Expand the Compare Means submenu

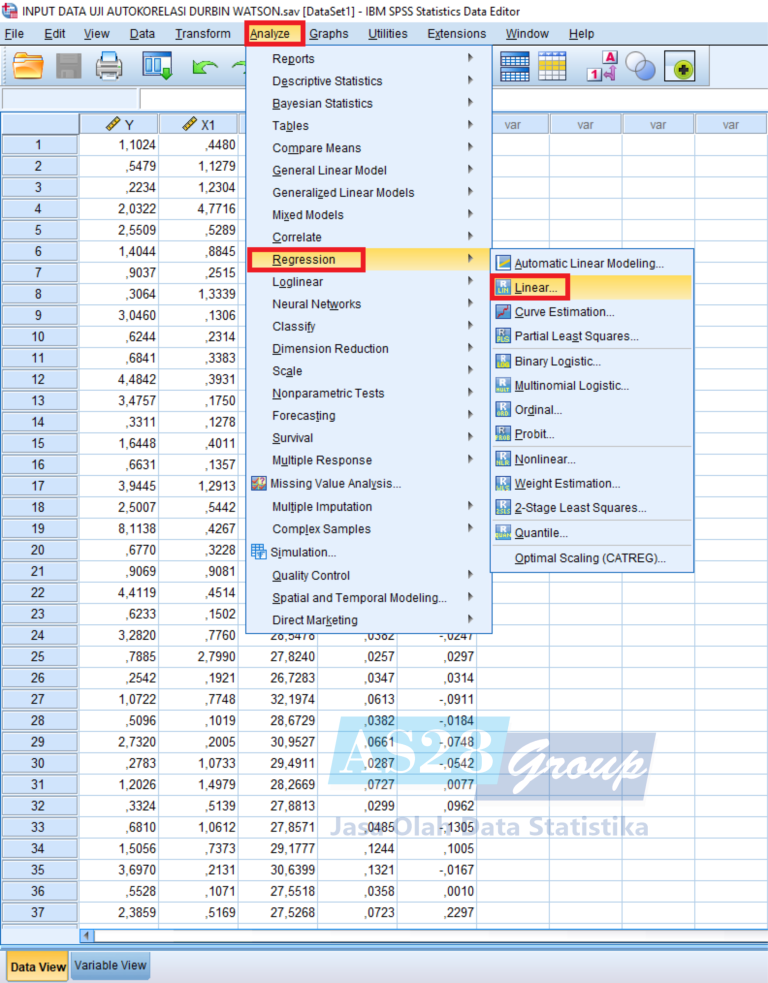tap(316, 148)
